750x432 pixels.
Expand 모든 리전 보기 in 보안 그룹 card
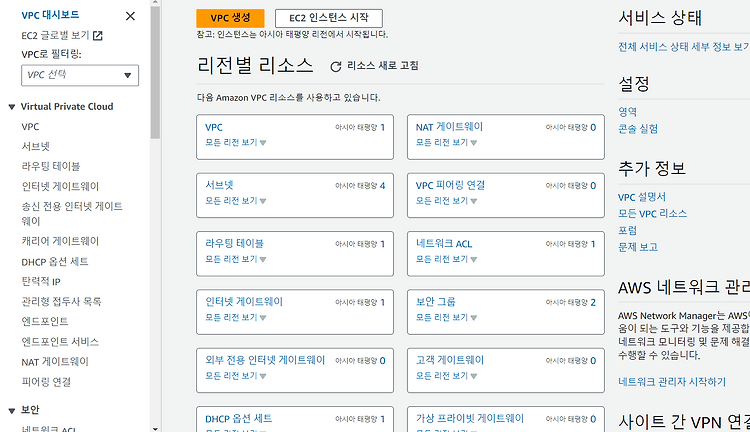[x=446, y=318]
